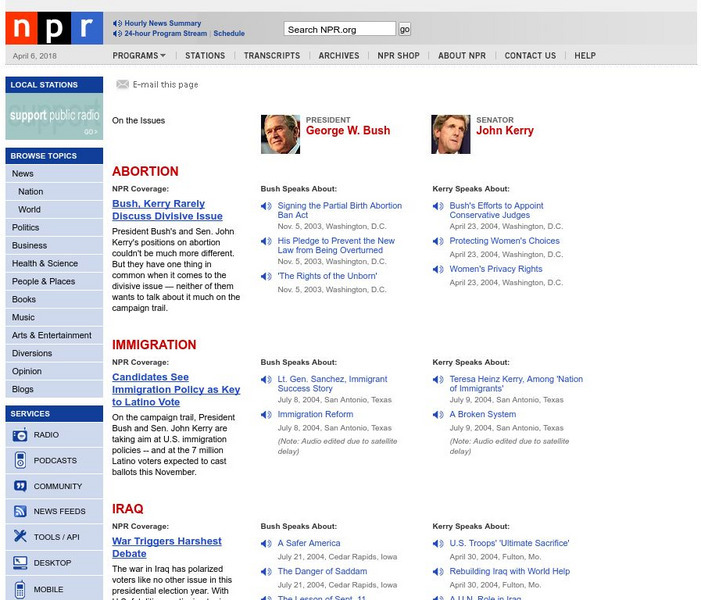Browse the Blogs topic
The image size is (701, 600).
[x=54, y=389]
